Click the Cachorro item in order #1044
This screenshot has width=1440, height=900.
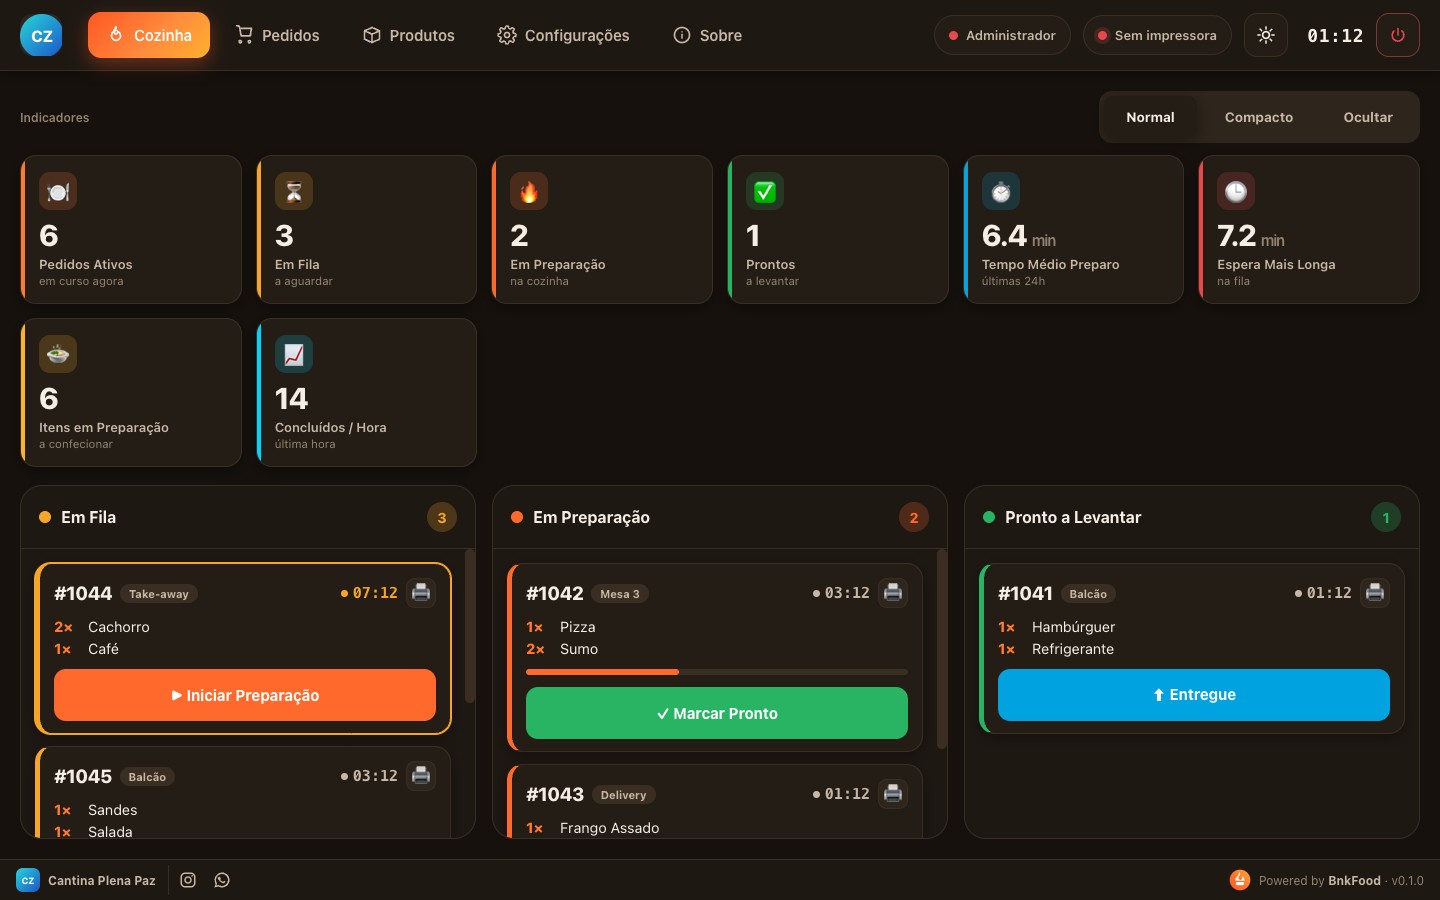(119, 627)
